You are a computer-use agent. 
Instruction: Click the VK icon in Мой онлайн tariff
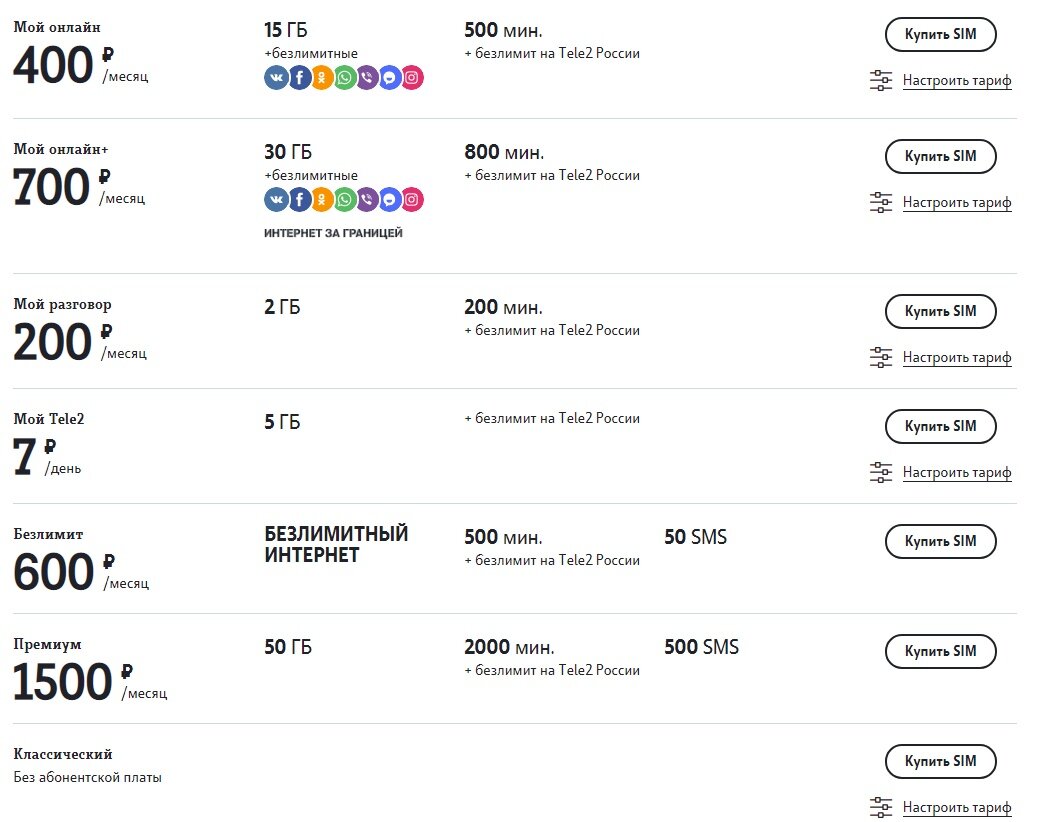click(x=276, y=78)
